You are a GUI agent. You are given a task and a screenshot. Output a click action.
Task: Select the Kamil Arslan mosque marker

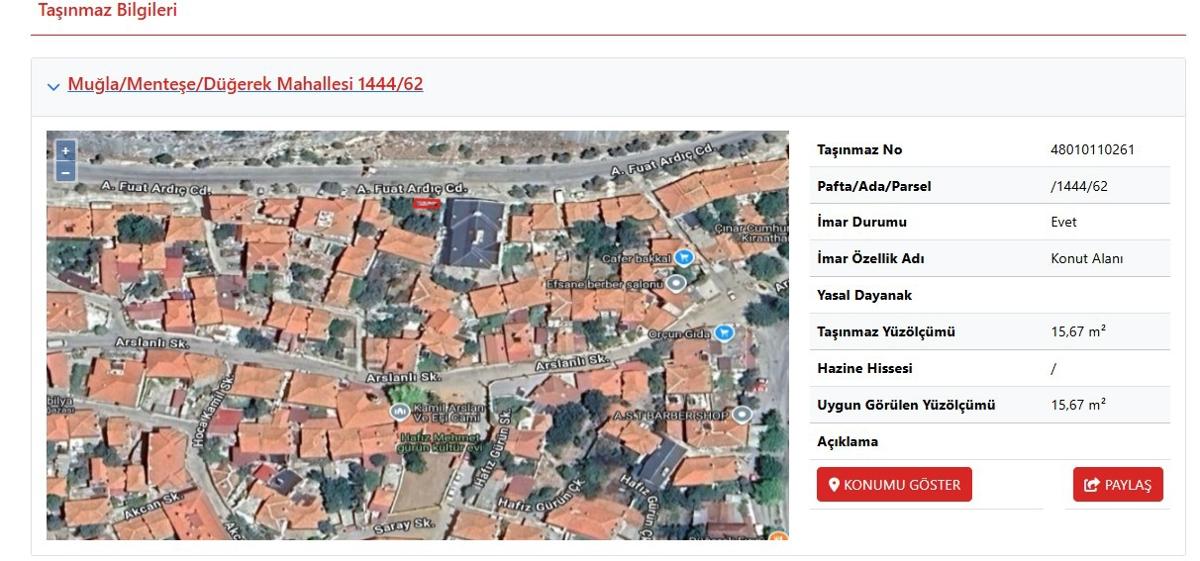(398, 411)
